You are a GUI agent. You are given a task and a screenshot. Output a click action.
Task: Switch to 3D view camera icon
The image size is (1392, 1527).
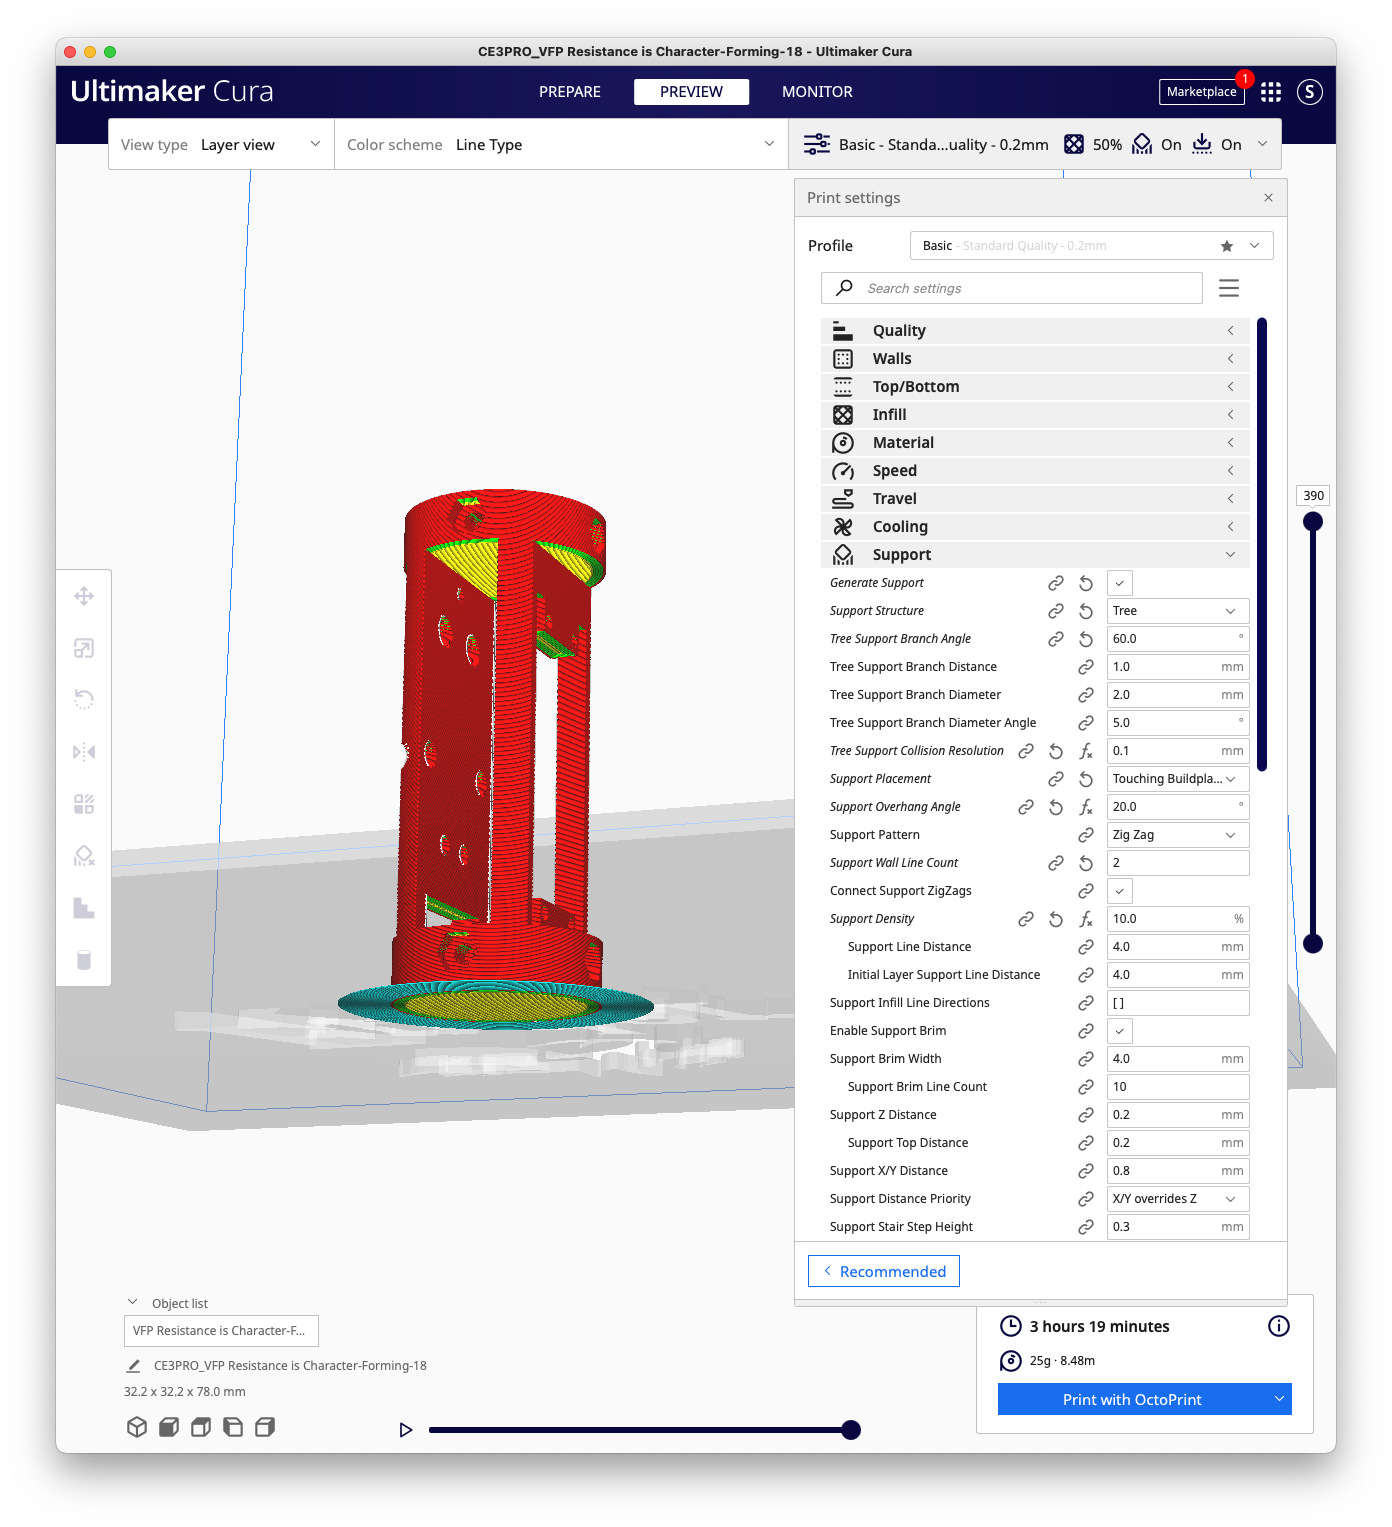(137, 1427)
